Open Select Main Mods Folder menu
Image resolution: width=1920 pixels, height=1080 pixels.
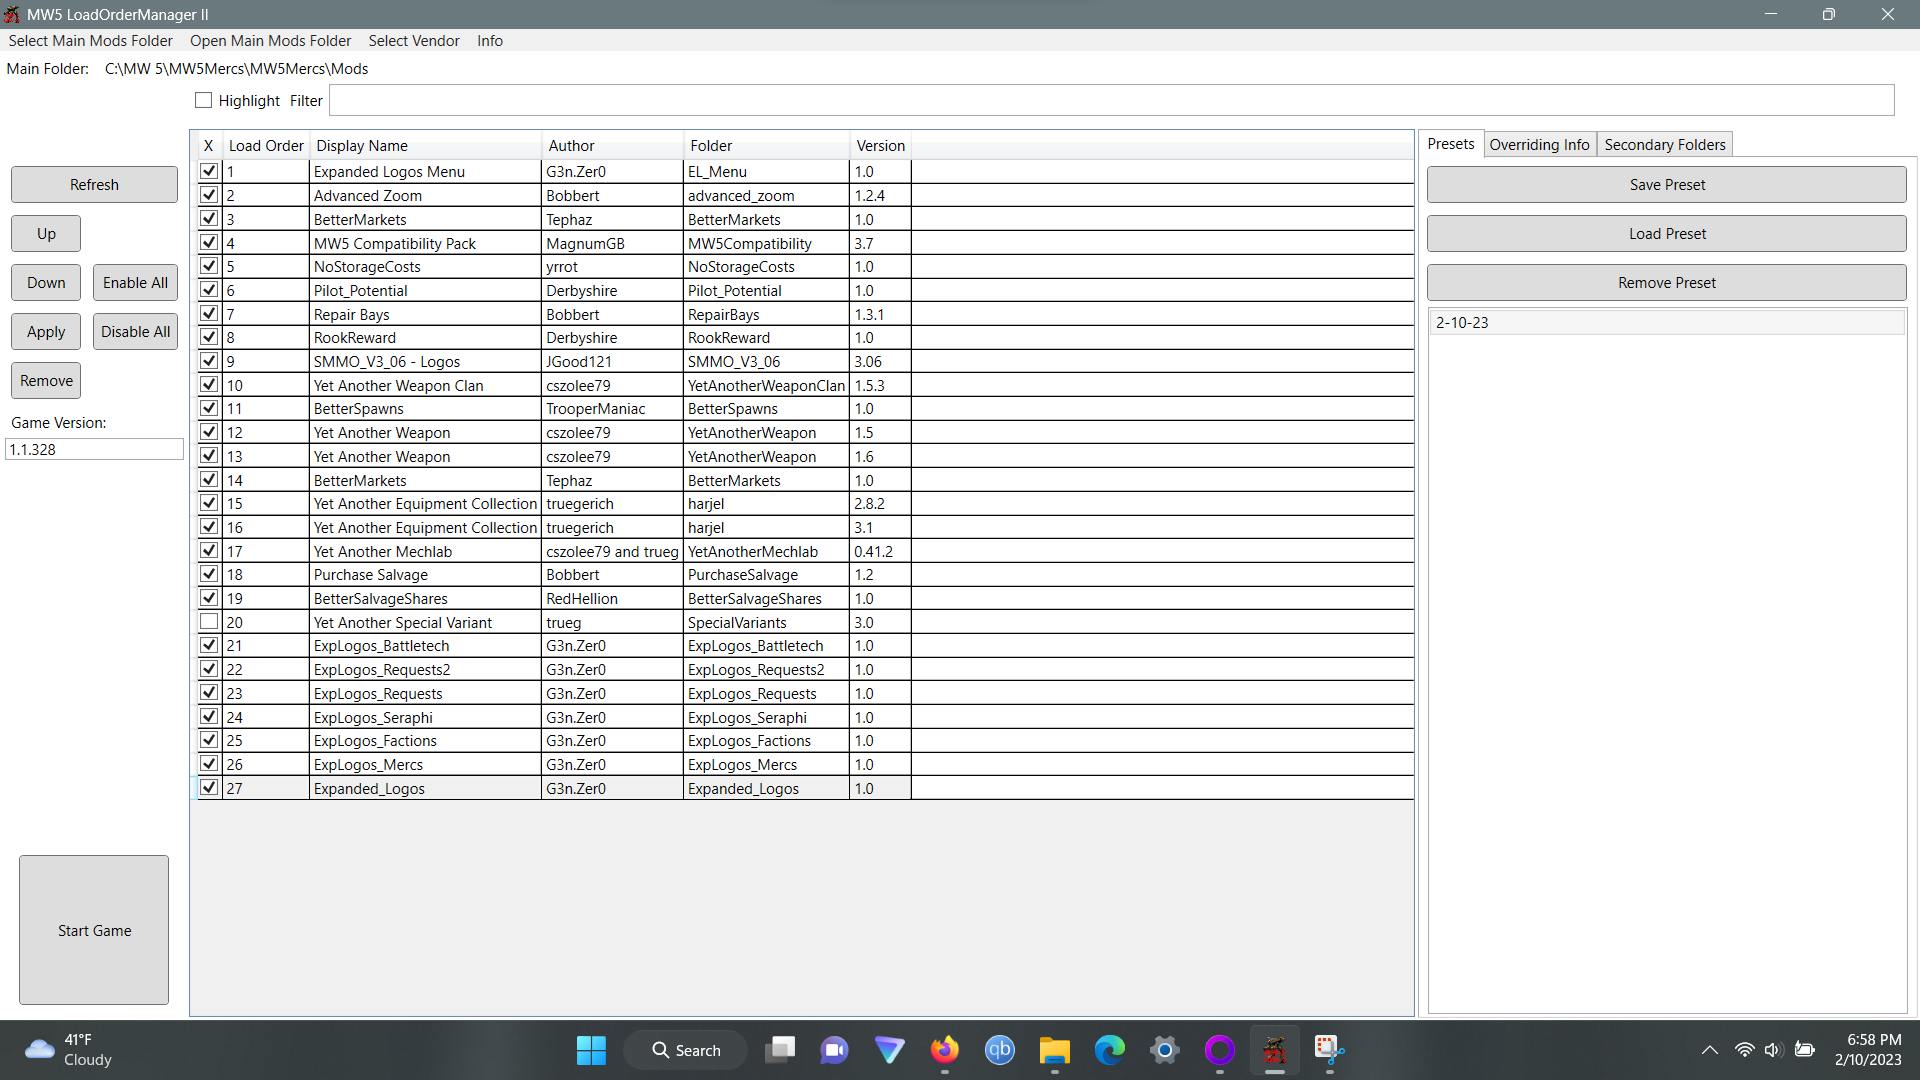[91, 41]
